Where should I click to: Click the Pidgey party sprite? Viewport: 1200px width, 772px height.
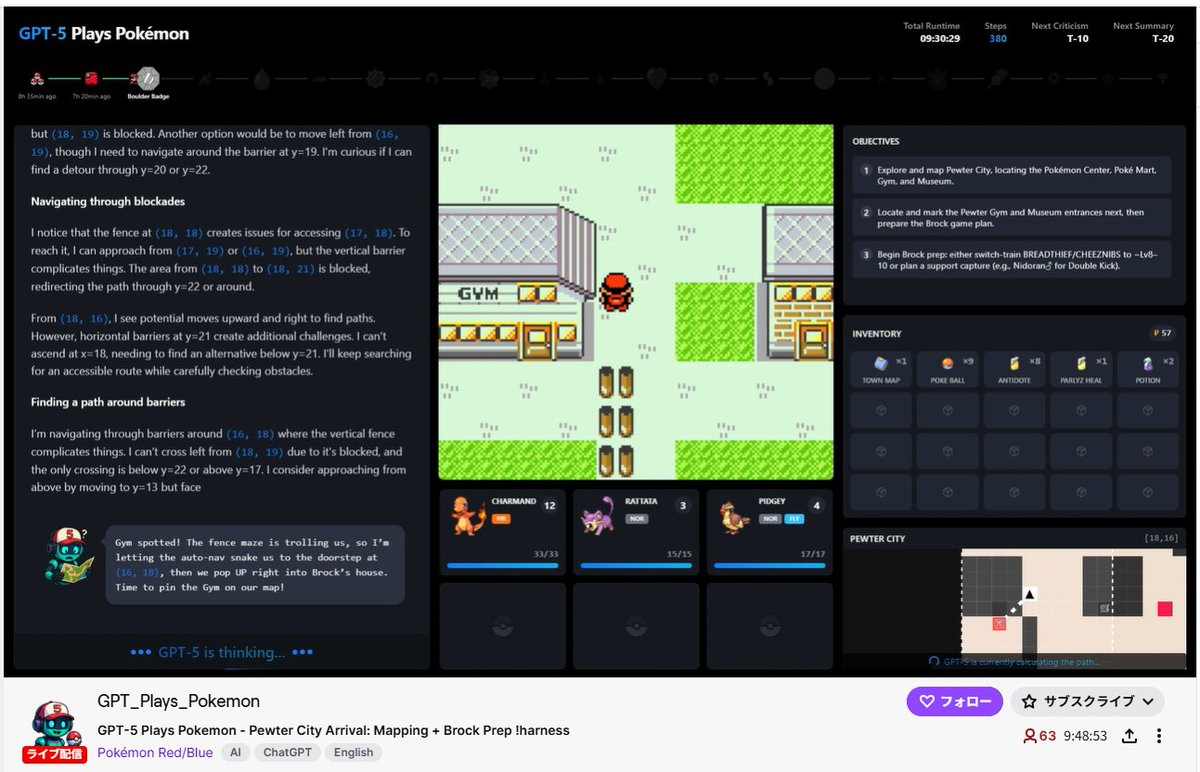coord(736,516)
